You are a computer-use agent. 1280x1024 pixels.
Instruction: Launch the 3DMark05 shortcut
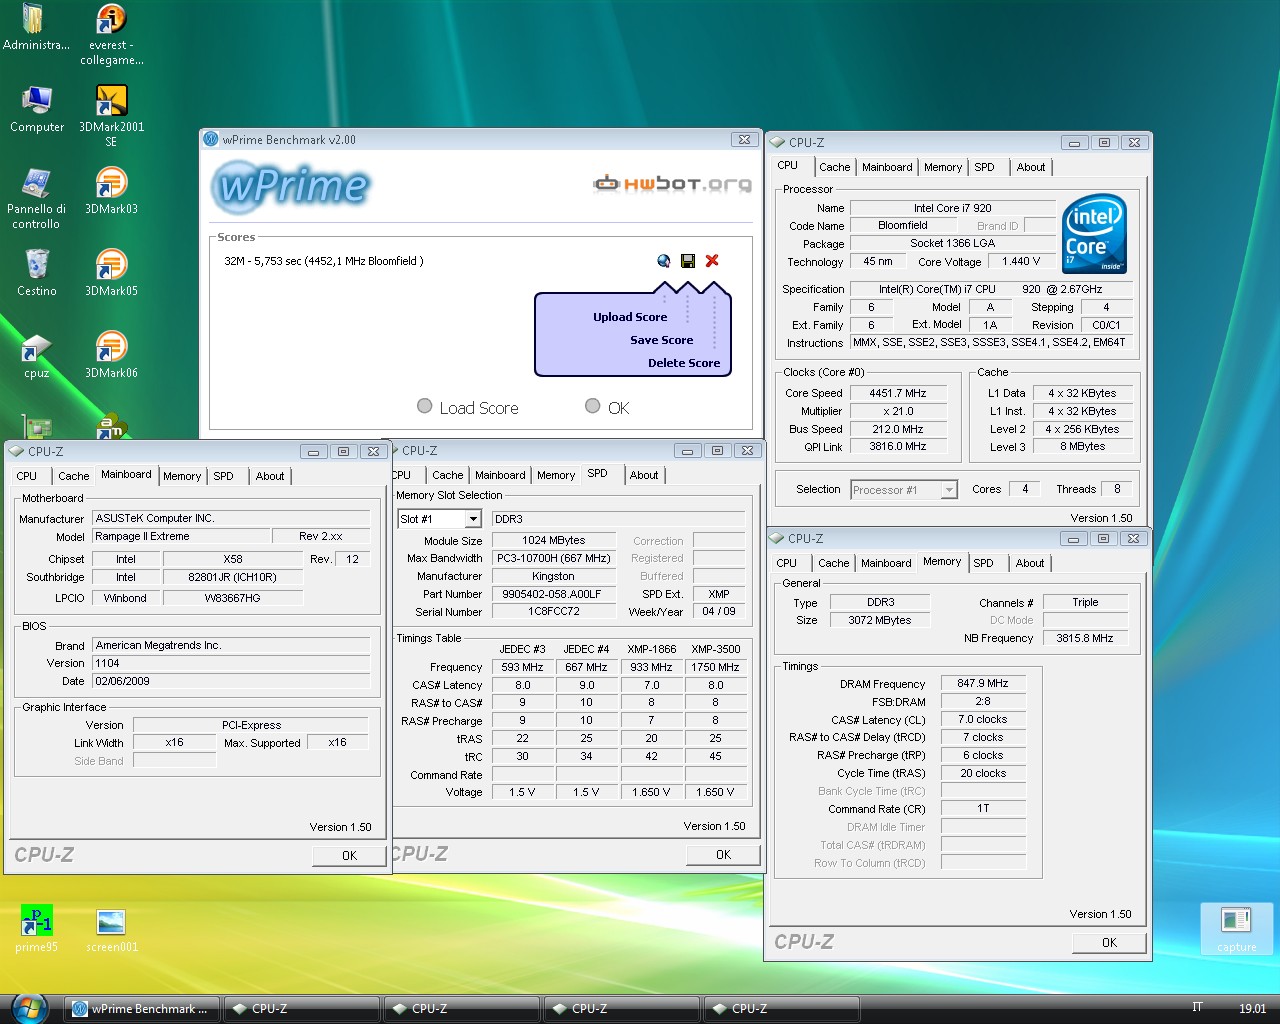click(111, 273)
